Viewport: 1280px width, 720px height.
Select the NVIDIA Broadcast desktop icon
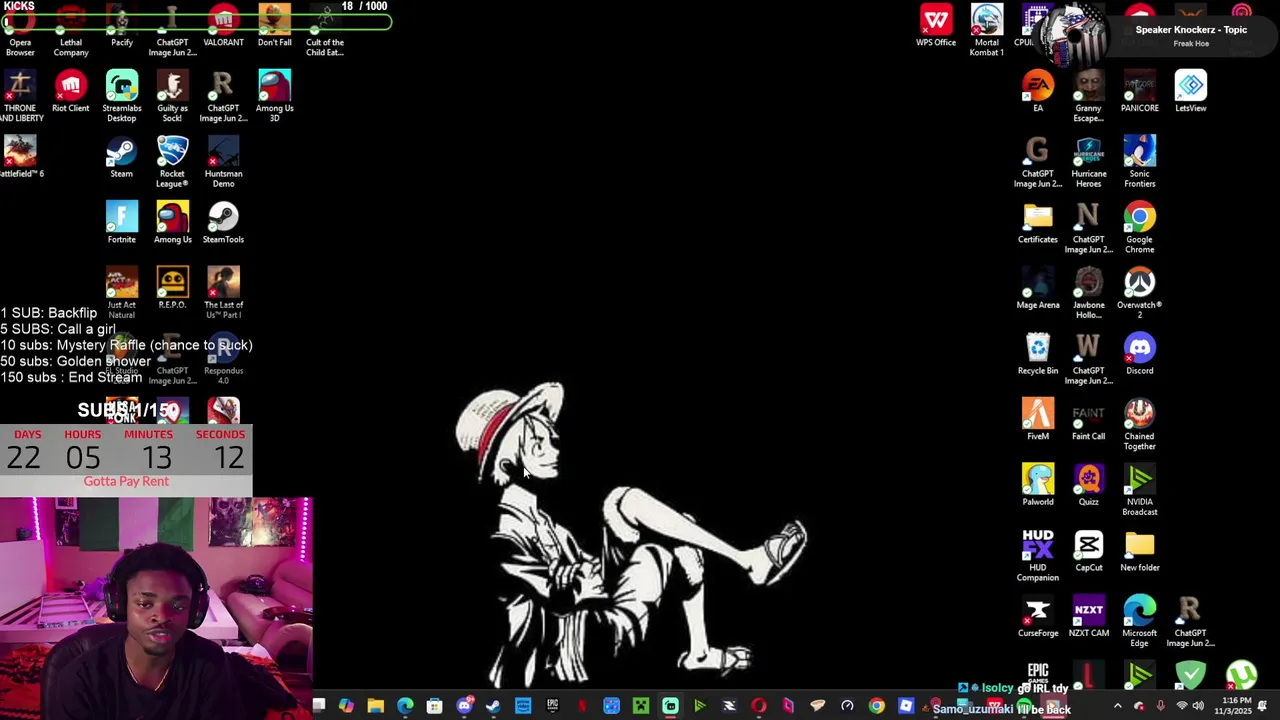[x=1139, y=490]
